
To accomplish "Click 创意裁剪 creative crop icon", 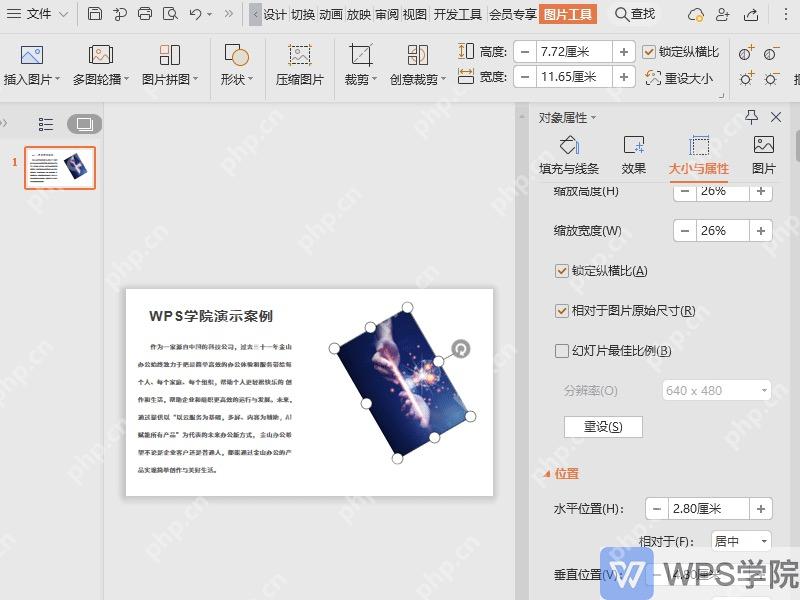I will tap(417, 55).
